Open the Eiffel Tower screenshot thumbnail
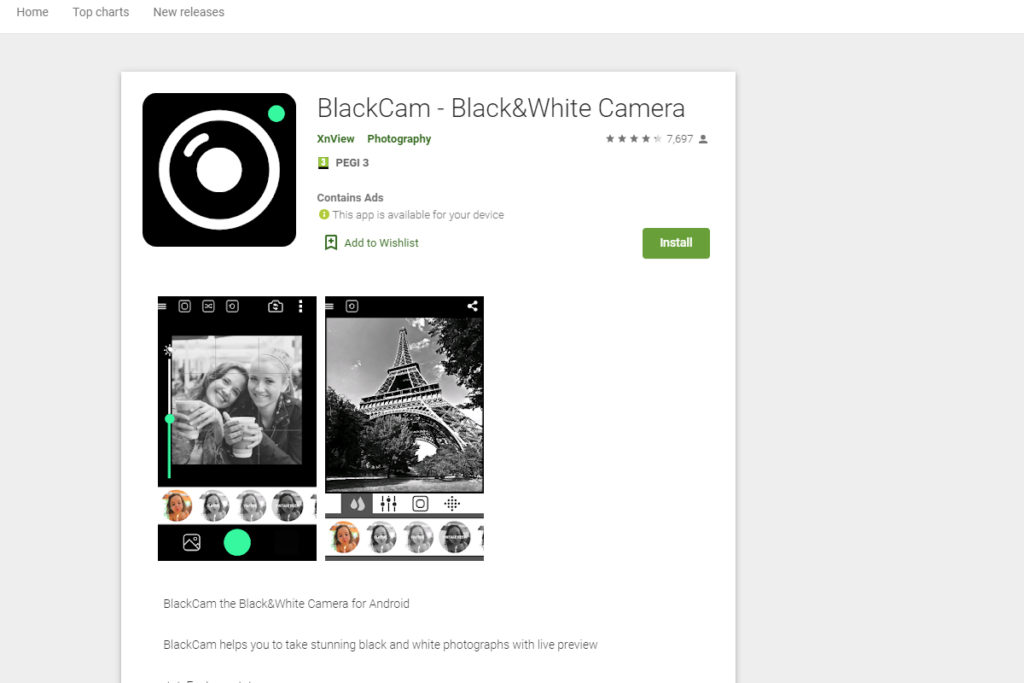The image size is (1024, 683). [x=404, y=428]
